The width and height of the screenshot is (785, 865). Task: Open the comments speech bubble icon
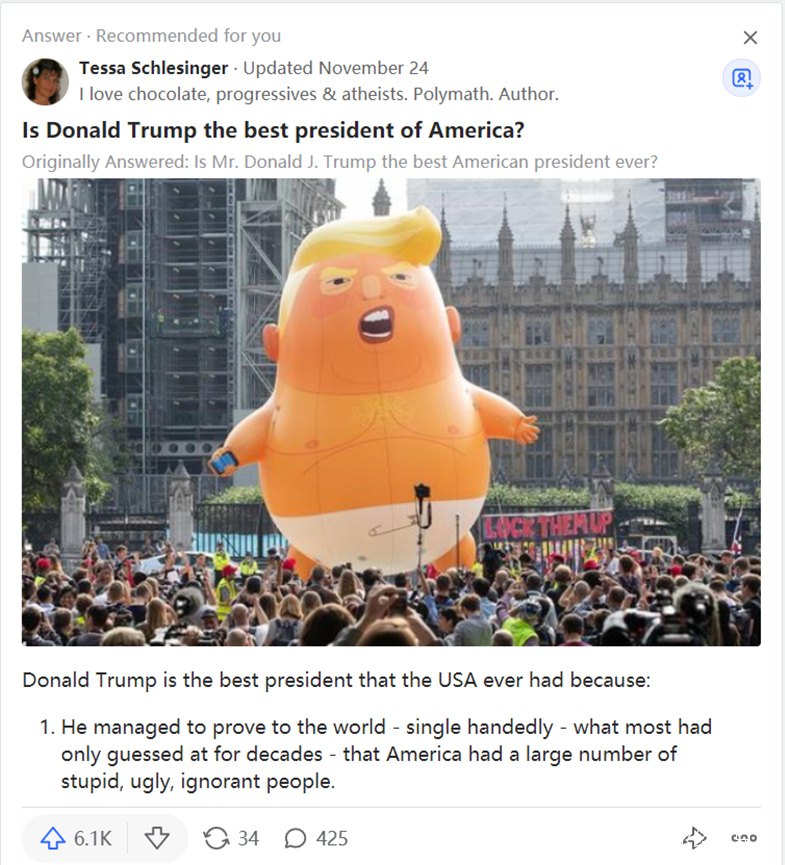tap(295, 838)
